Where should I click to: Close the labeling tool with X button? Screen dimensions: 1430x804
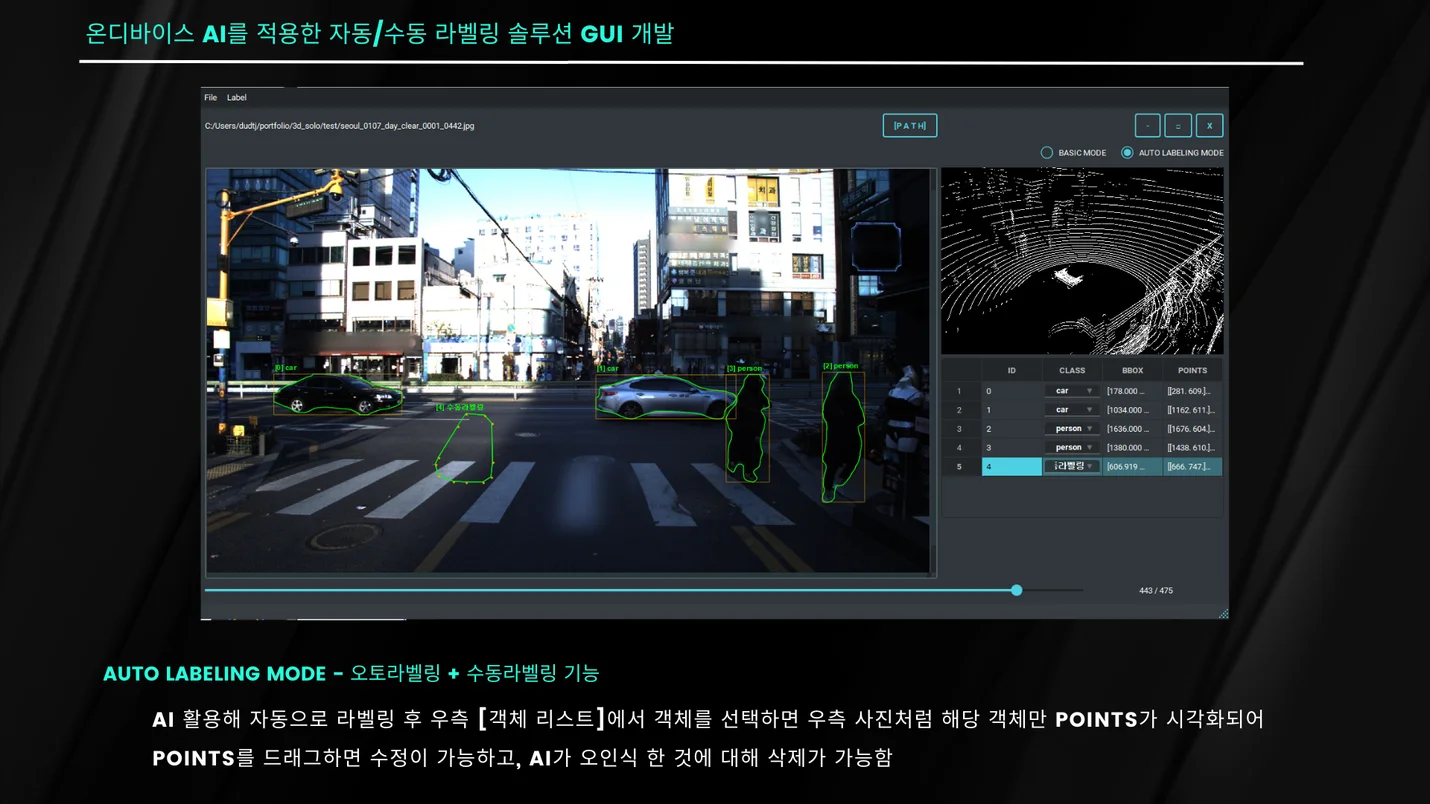click(1209, 126)
